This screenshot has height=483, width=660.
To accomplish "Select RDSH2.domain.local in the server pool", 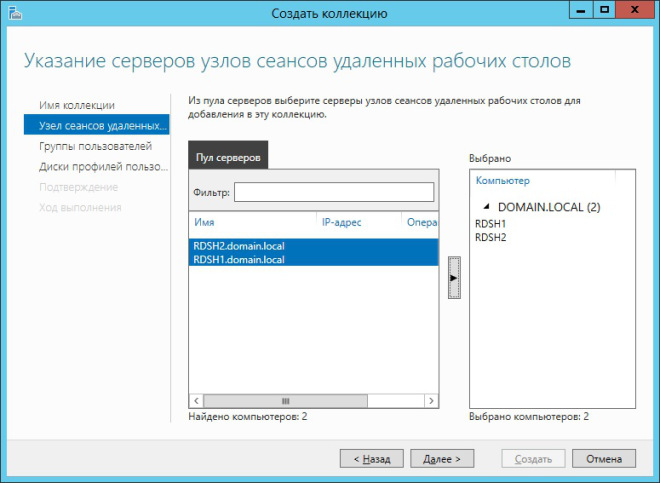I will tap(240, 245).
